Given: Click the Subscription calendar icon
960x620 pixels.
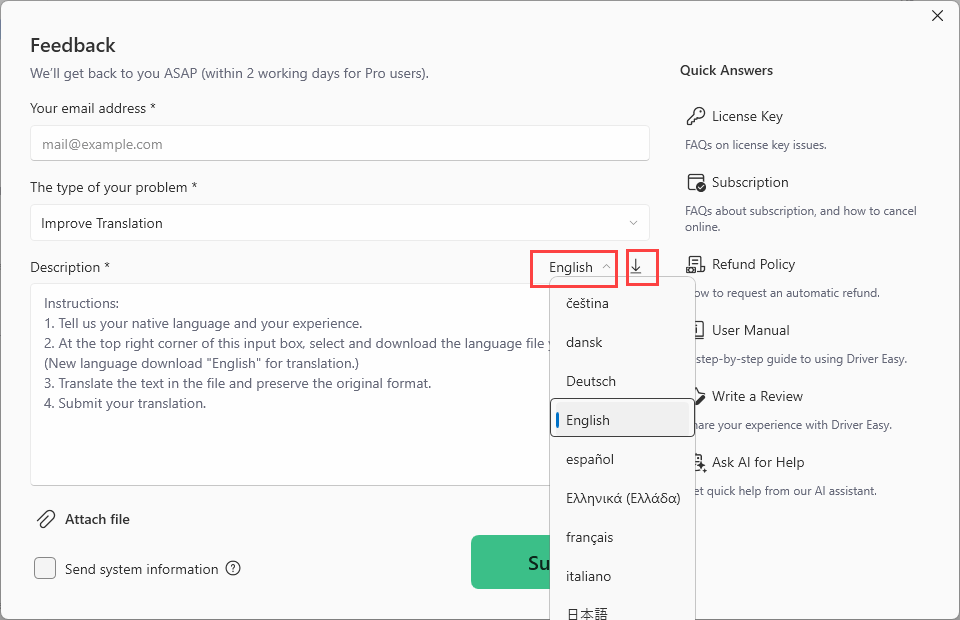Looking at the screenshot, I should point(696,182).
